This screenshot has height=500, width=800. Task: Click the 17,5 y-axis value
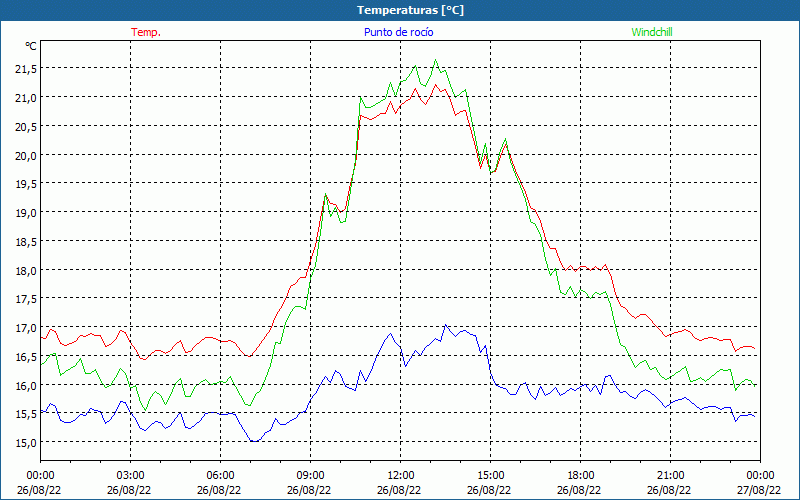point(26,299)
